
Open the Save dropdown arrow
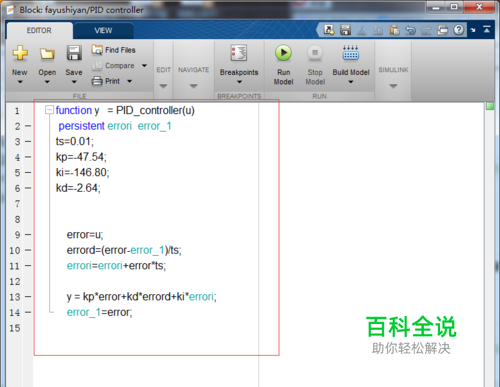(x=74, y=82)
